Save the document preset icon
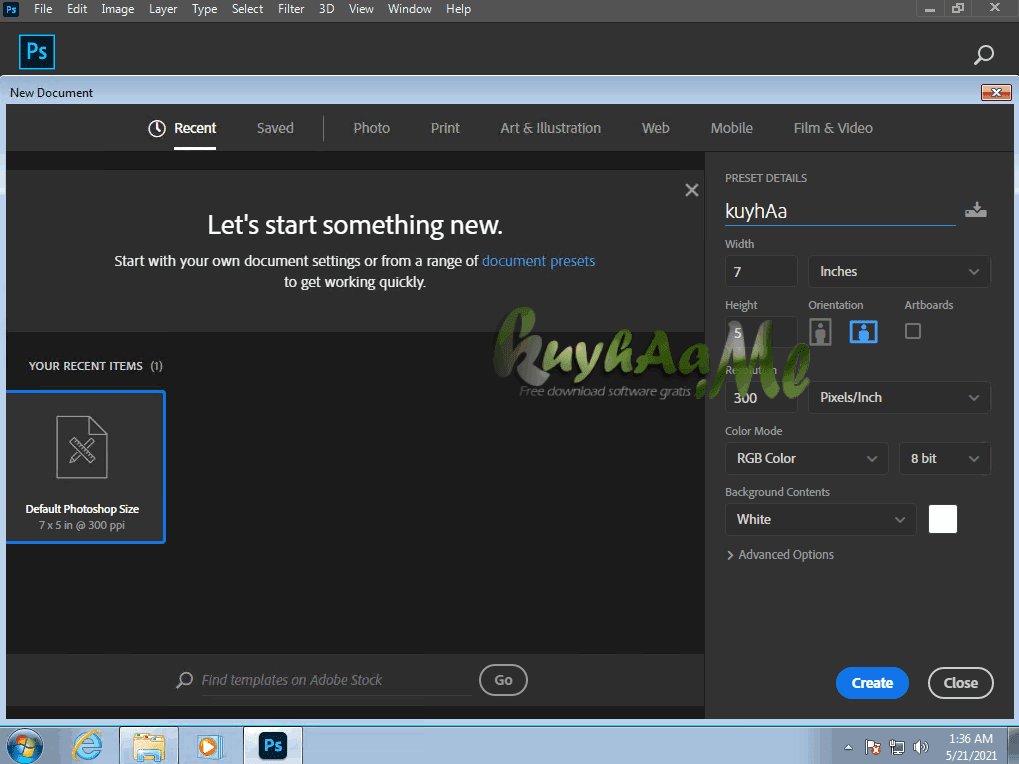 (975, 210)
